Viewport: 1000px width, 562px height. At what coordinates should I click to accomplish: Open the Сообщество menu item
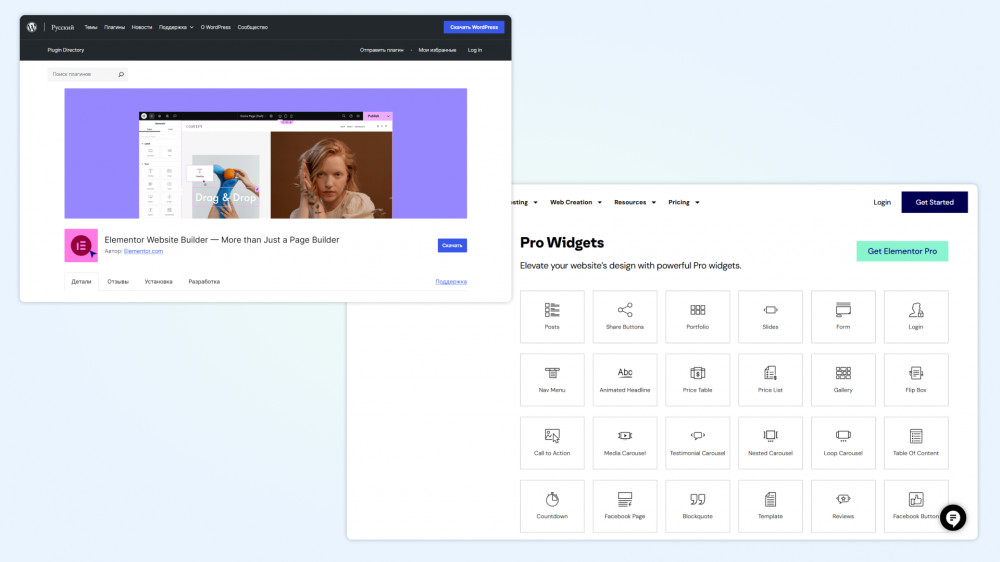pyautogui.click(x=253, y=27)
